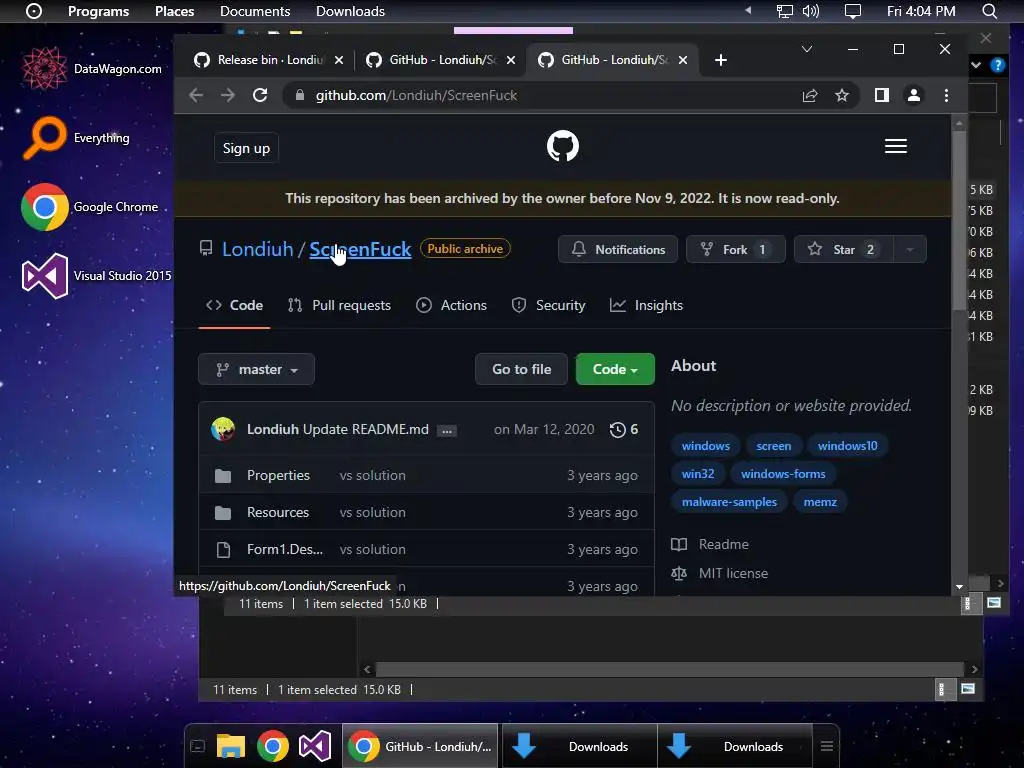Click the Chrome page vertical scrollbar

(x=959, y=222)
